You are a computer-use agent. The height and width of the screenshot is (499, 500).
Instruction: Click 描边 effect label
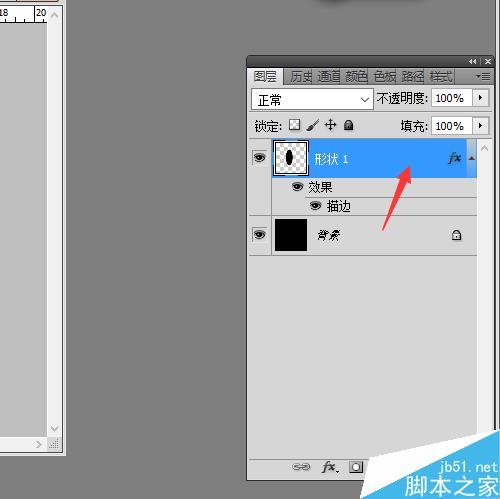click(x=338, y=206)
